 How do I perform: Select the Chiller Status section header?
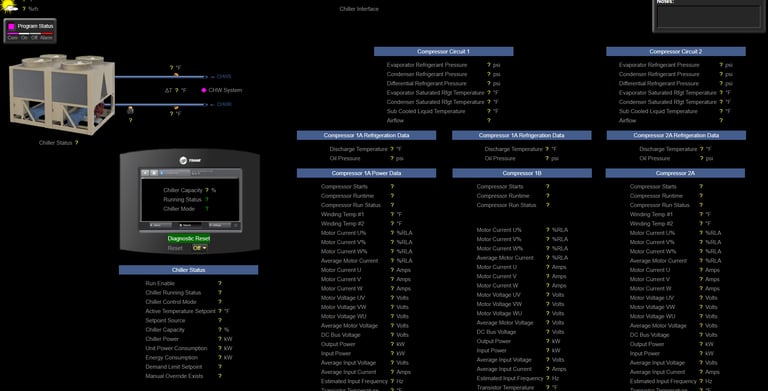pyautogui.click(x=189, y=270)
